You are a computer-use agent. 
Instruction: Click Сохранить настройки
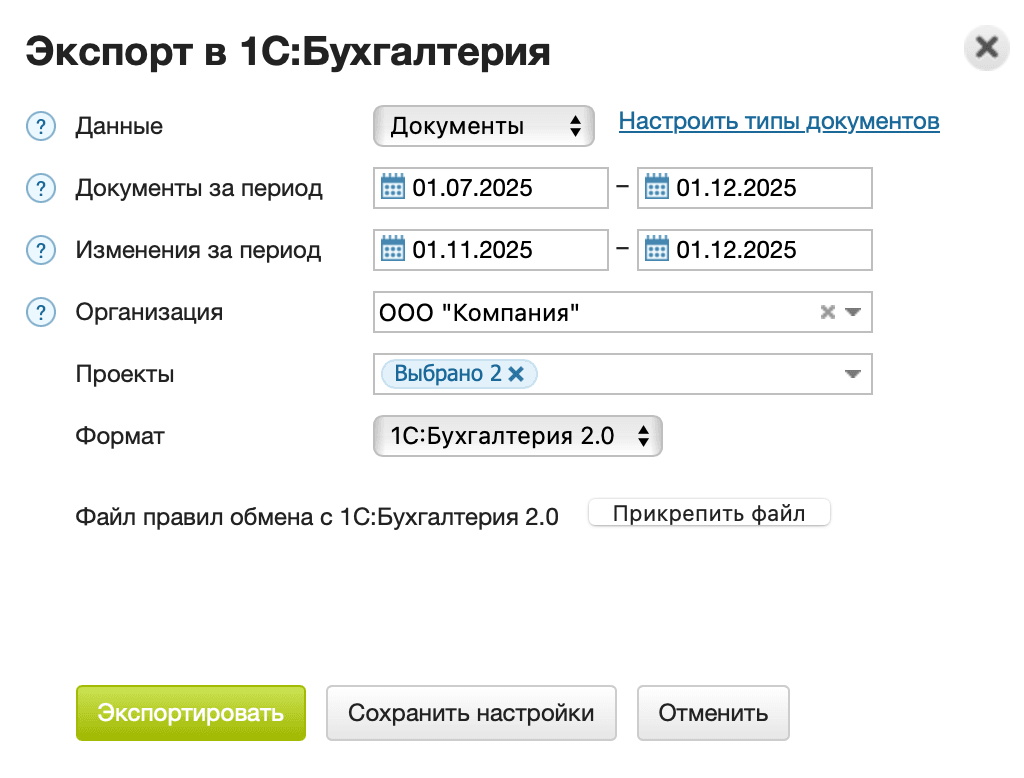(471, 713)
